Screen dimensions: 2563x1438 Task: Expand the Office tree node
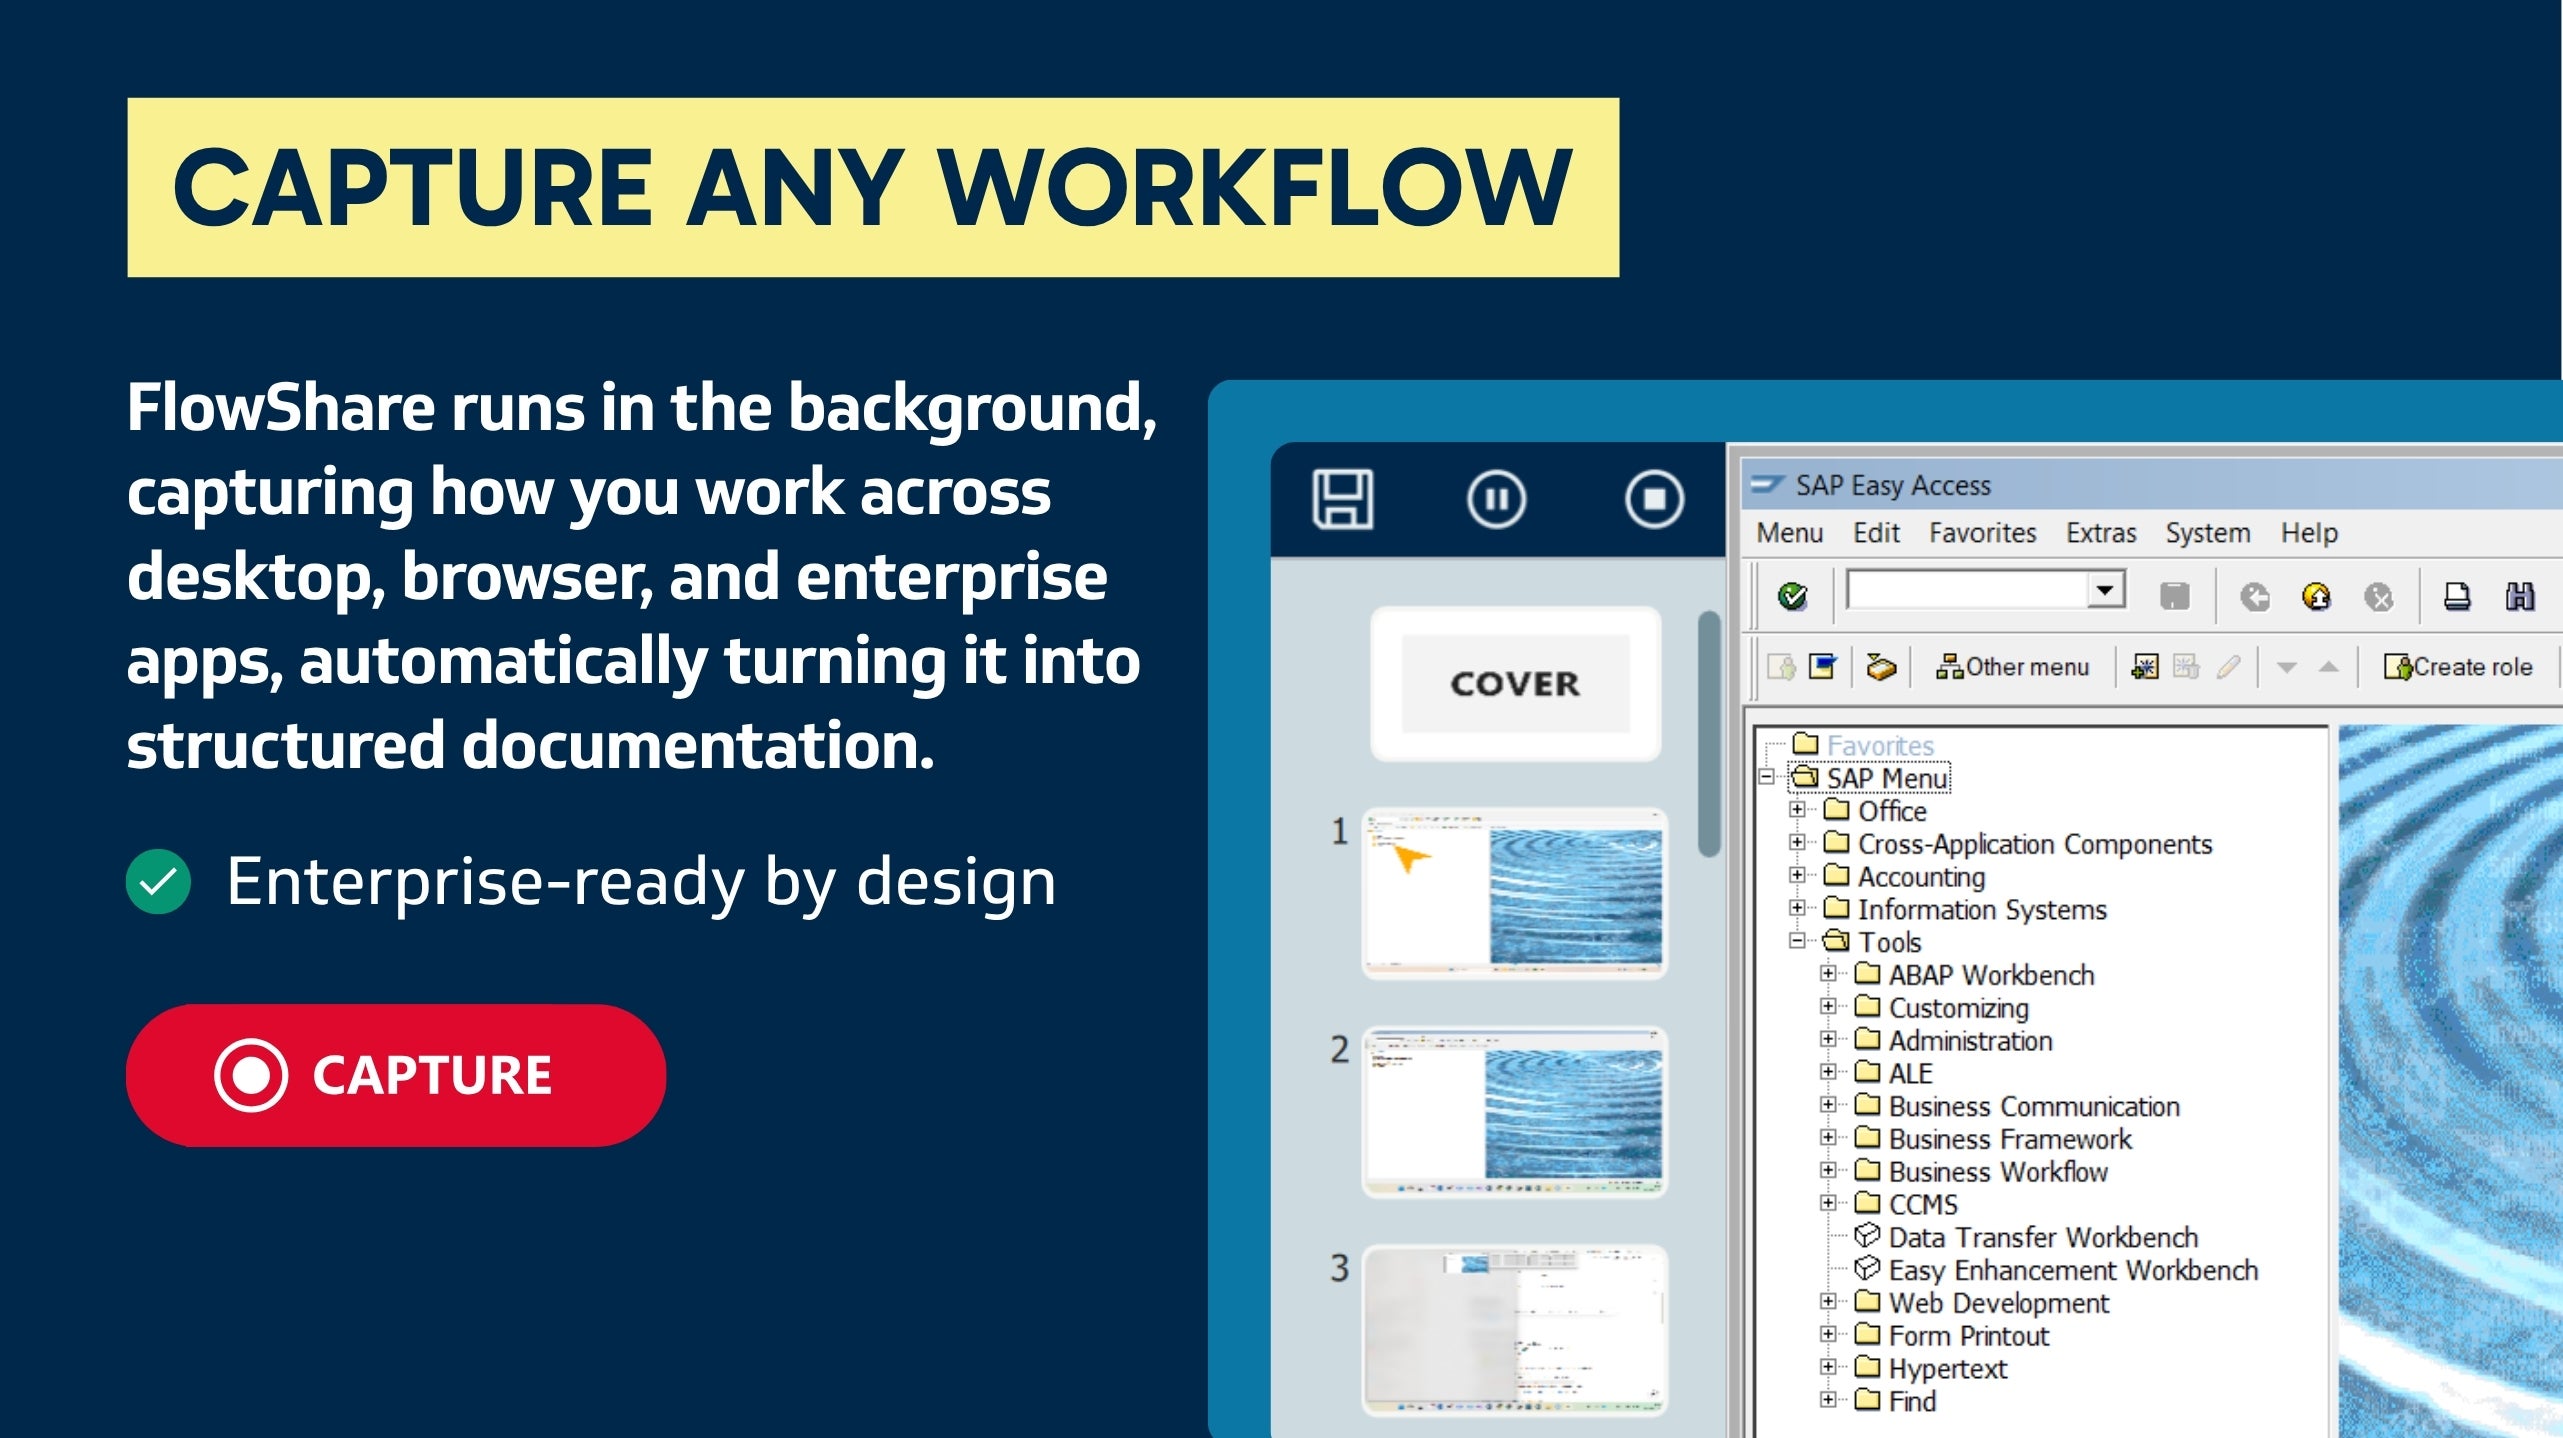[x=1797, y=809]
